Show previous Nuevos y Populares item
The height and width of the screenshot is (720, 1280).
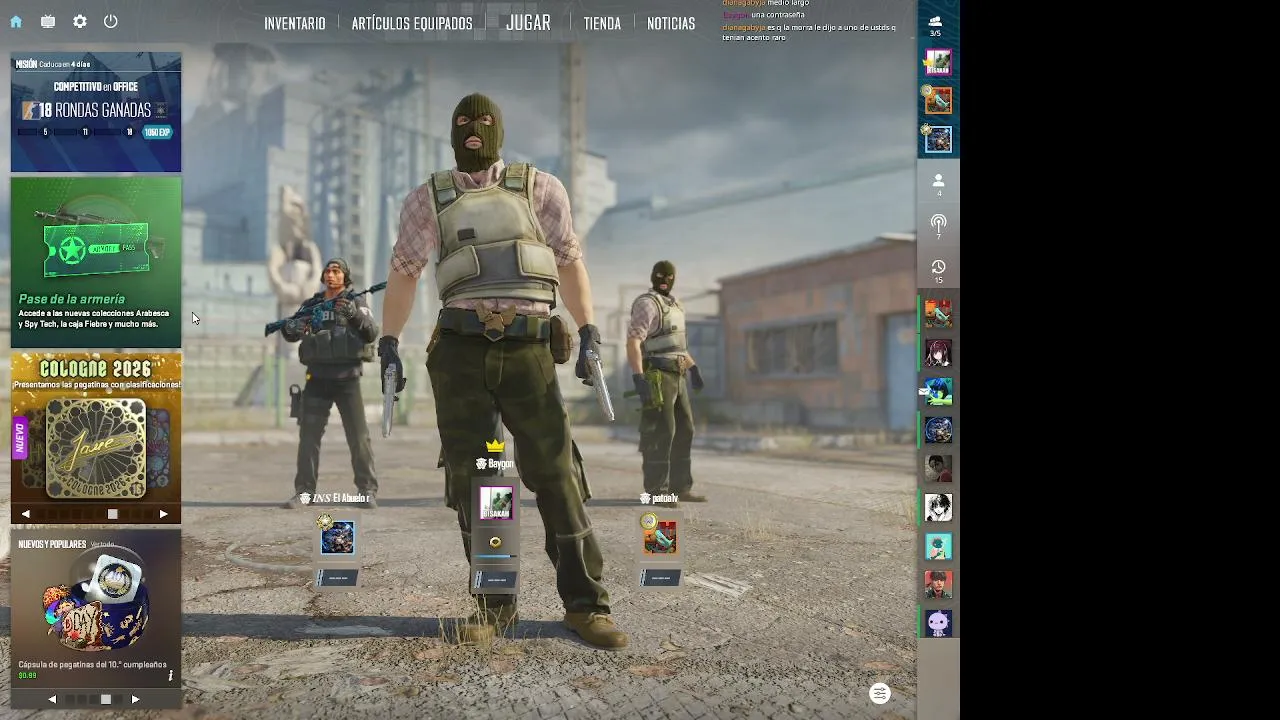pyautogui.click(x=52, y=699)
